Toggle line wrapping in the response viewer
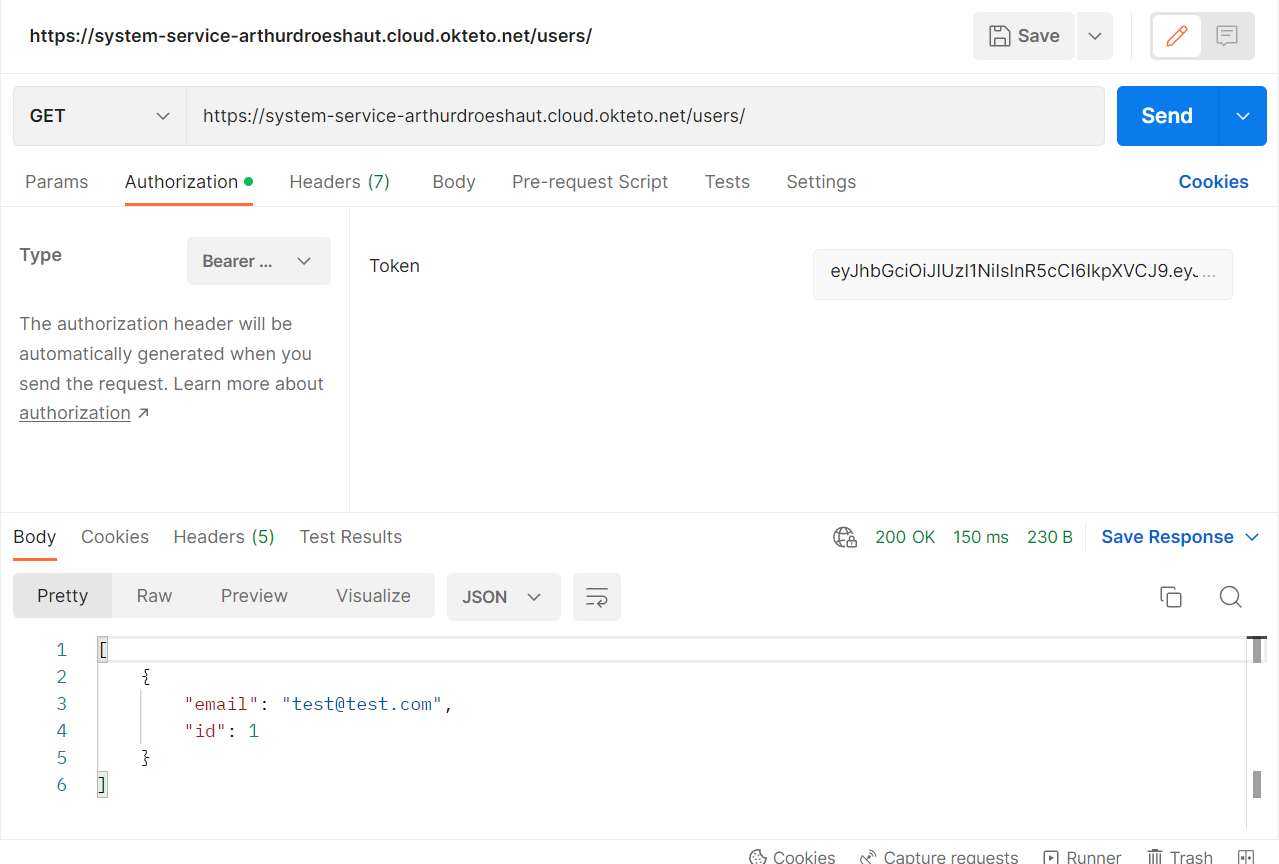Screen dimensions: 1279x864 596,596
